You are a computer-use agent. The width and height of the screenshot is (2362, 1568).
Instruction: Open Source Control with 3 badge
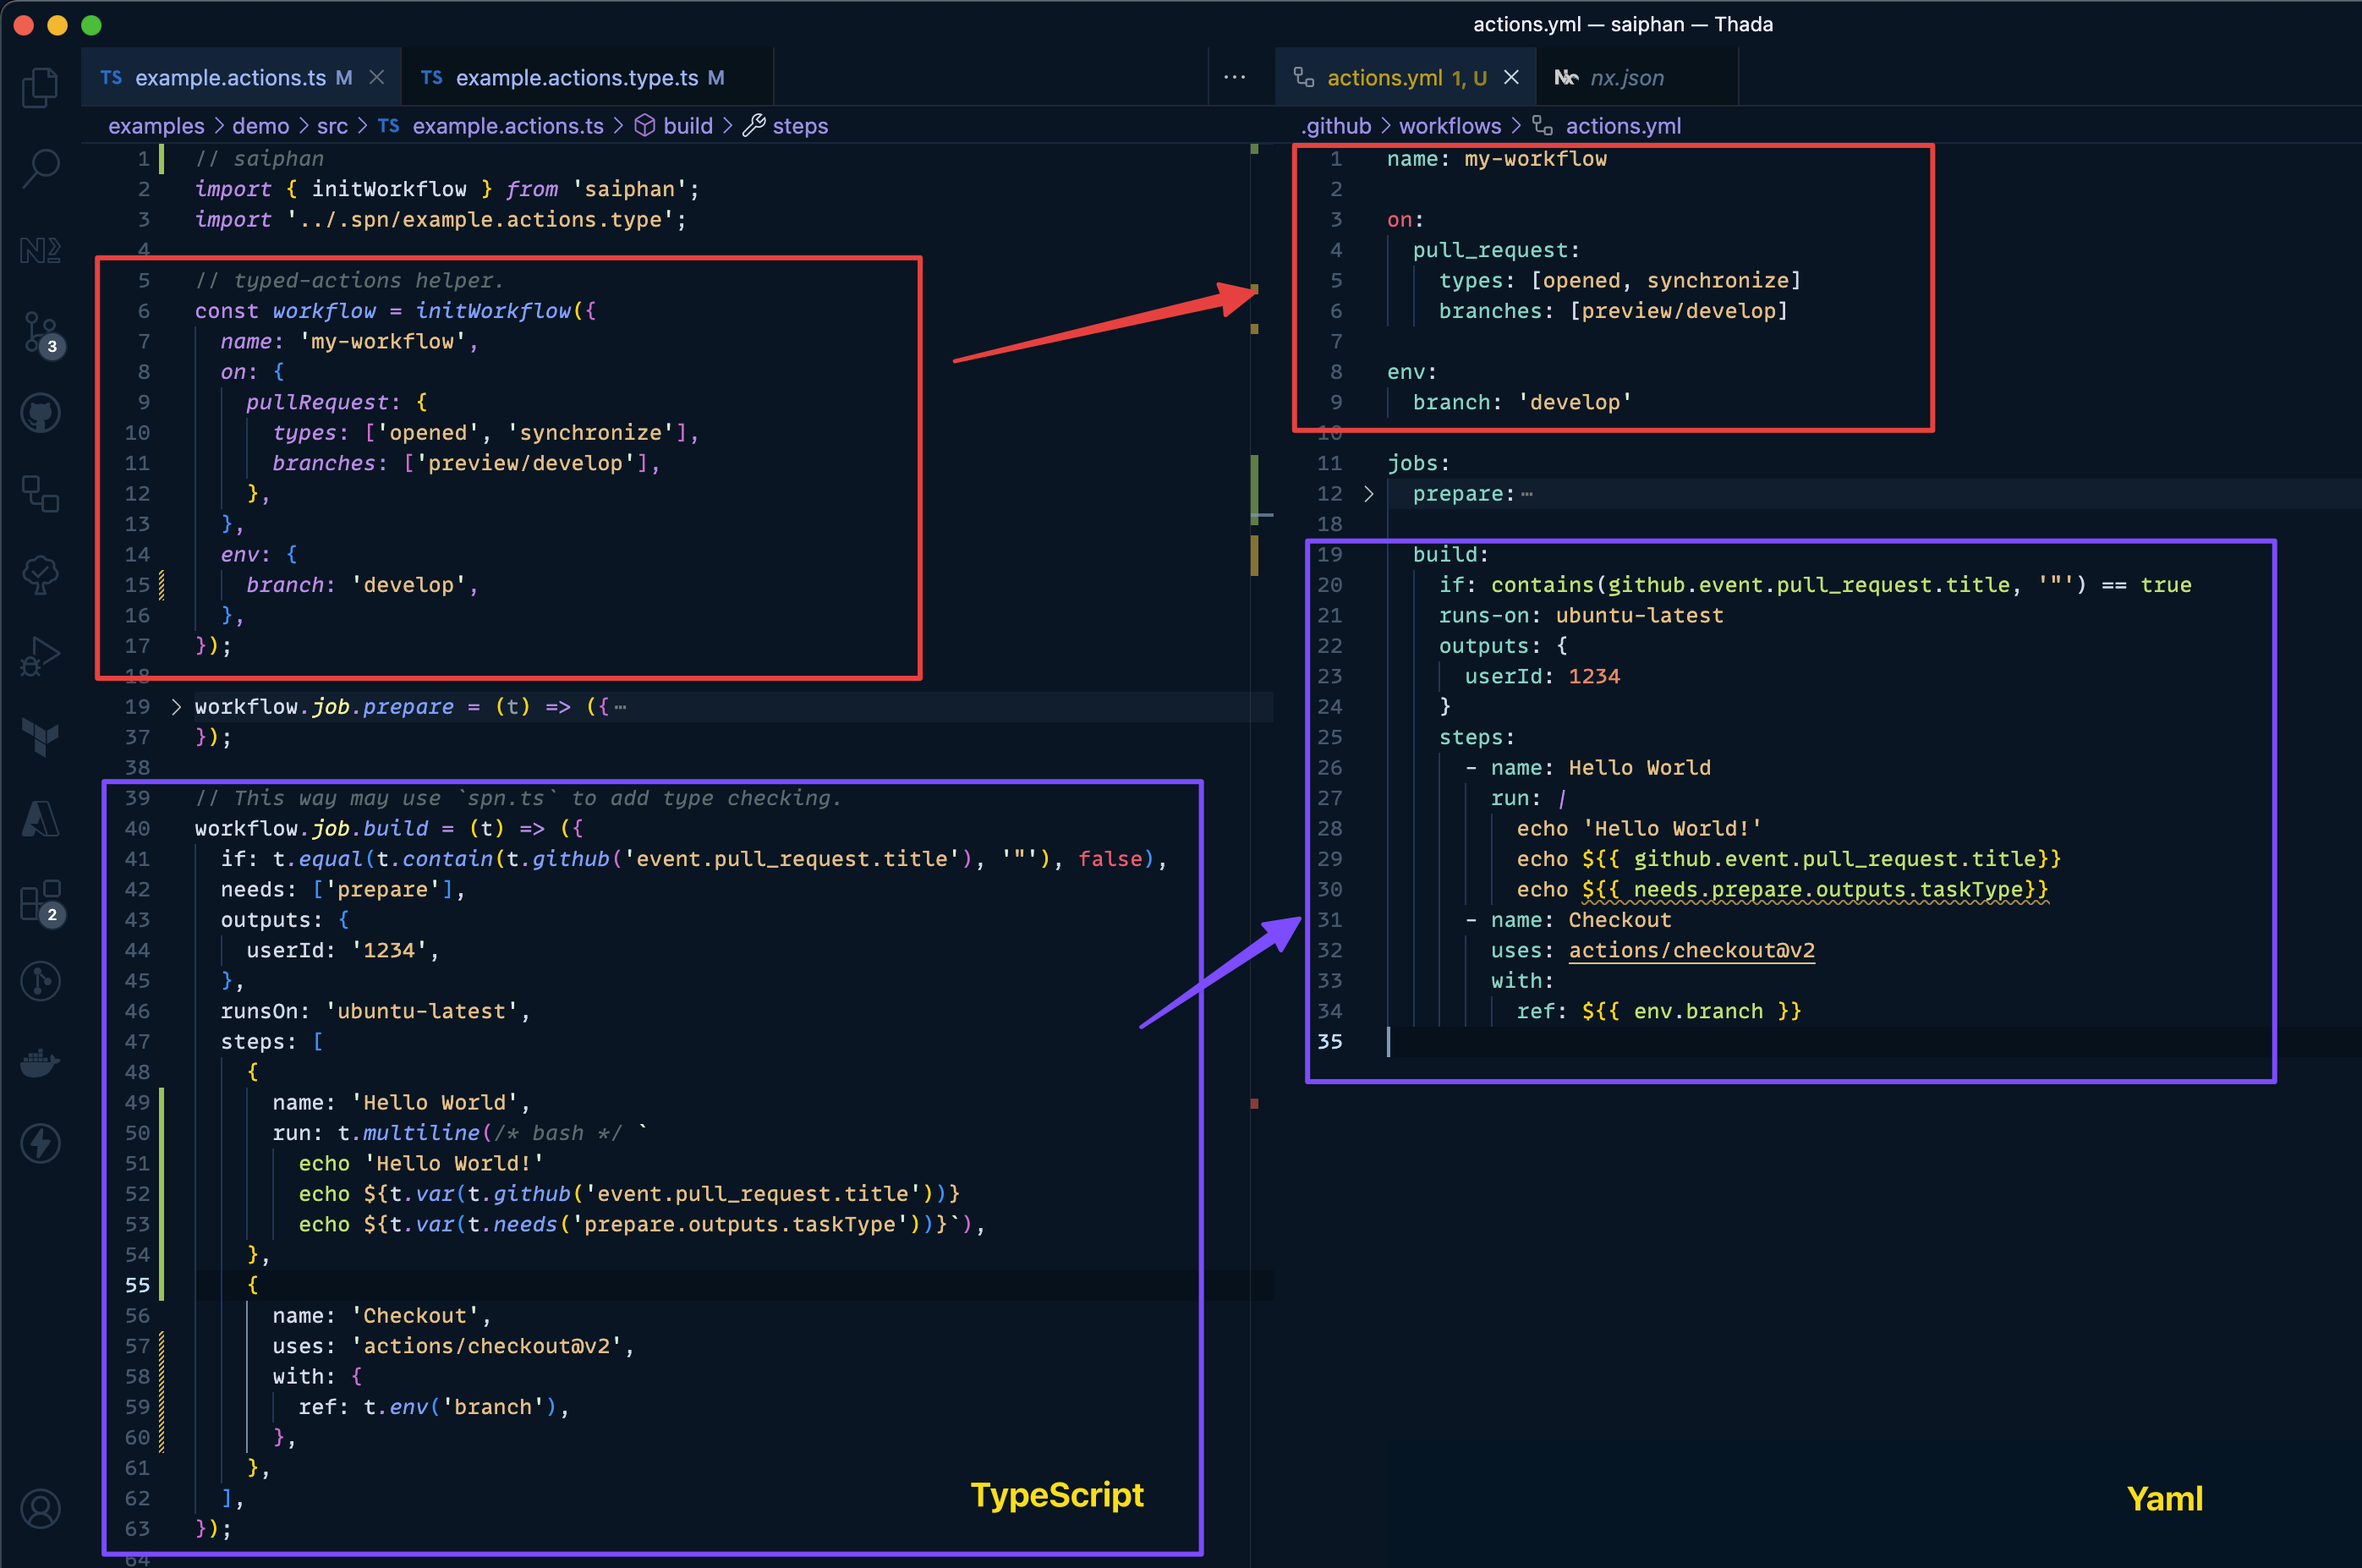[40, 332]
